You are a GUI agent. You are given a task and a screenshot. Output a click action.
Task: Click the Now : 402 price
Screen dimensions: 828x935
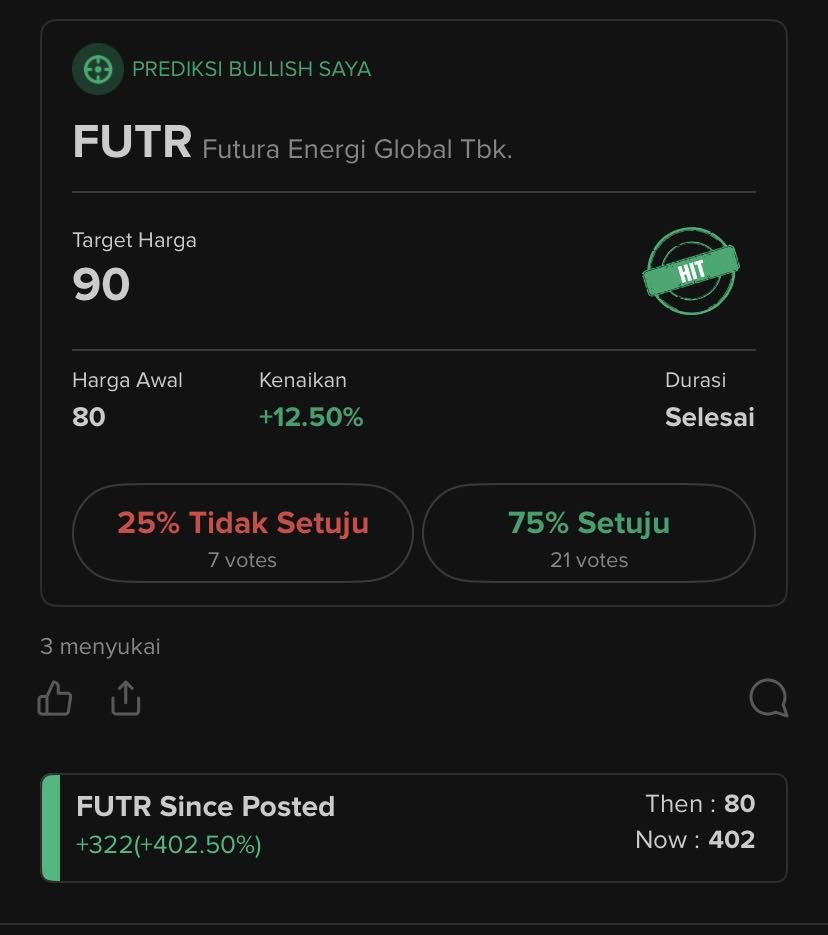pyautogui.click(x=695, y=840)
